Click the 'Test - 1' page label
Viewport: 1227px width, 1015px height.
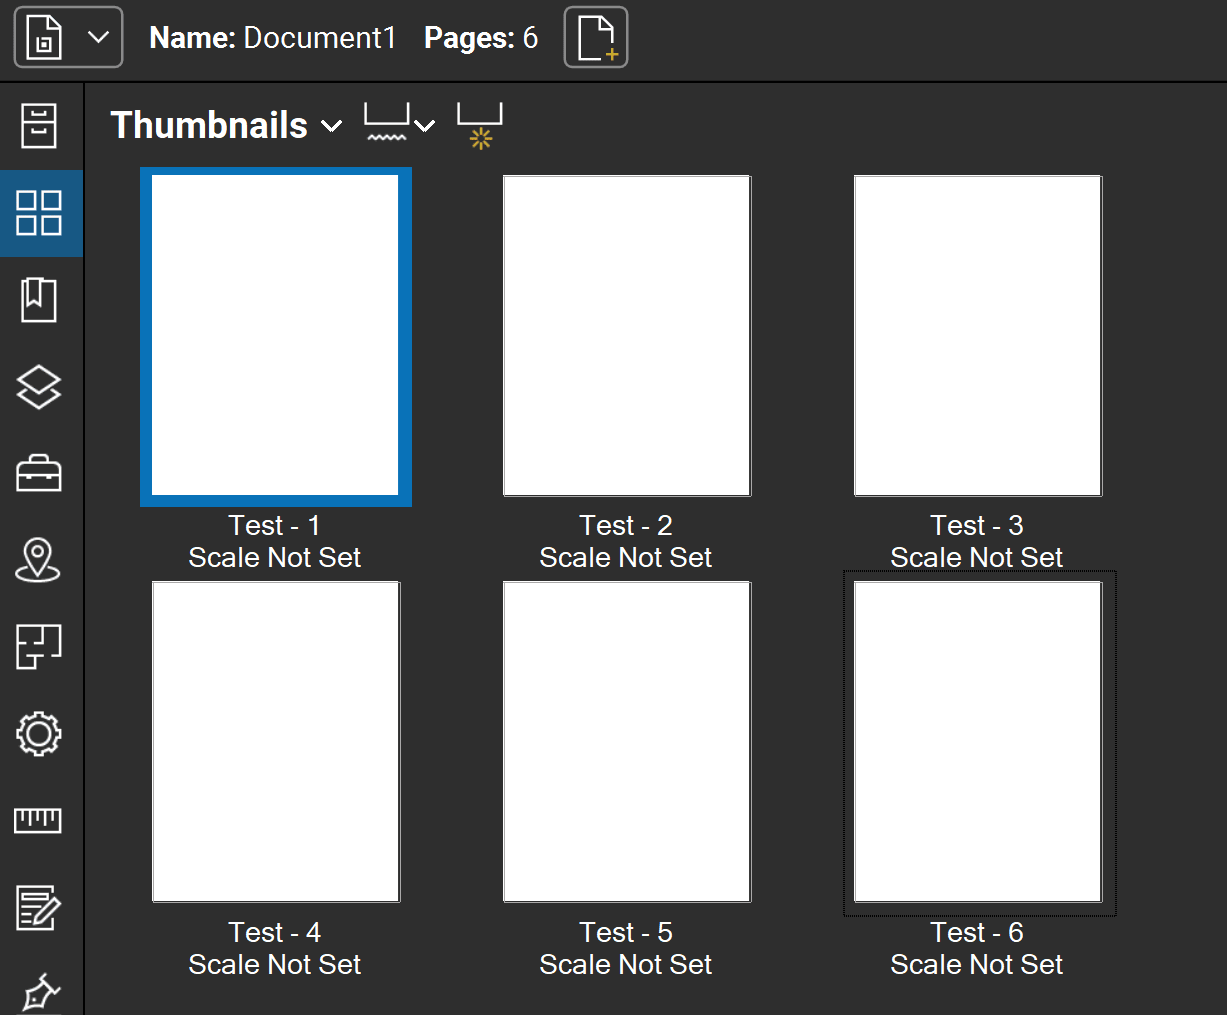(275, 525)
